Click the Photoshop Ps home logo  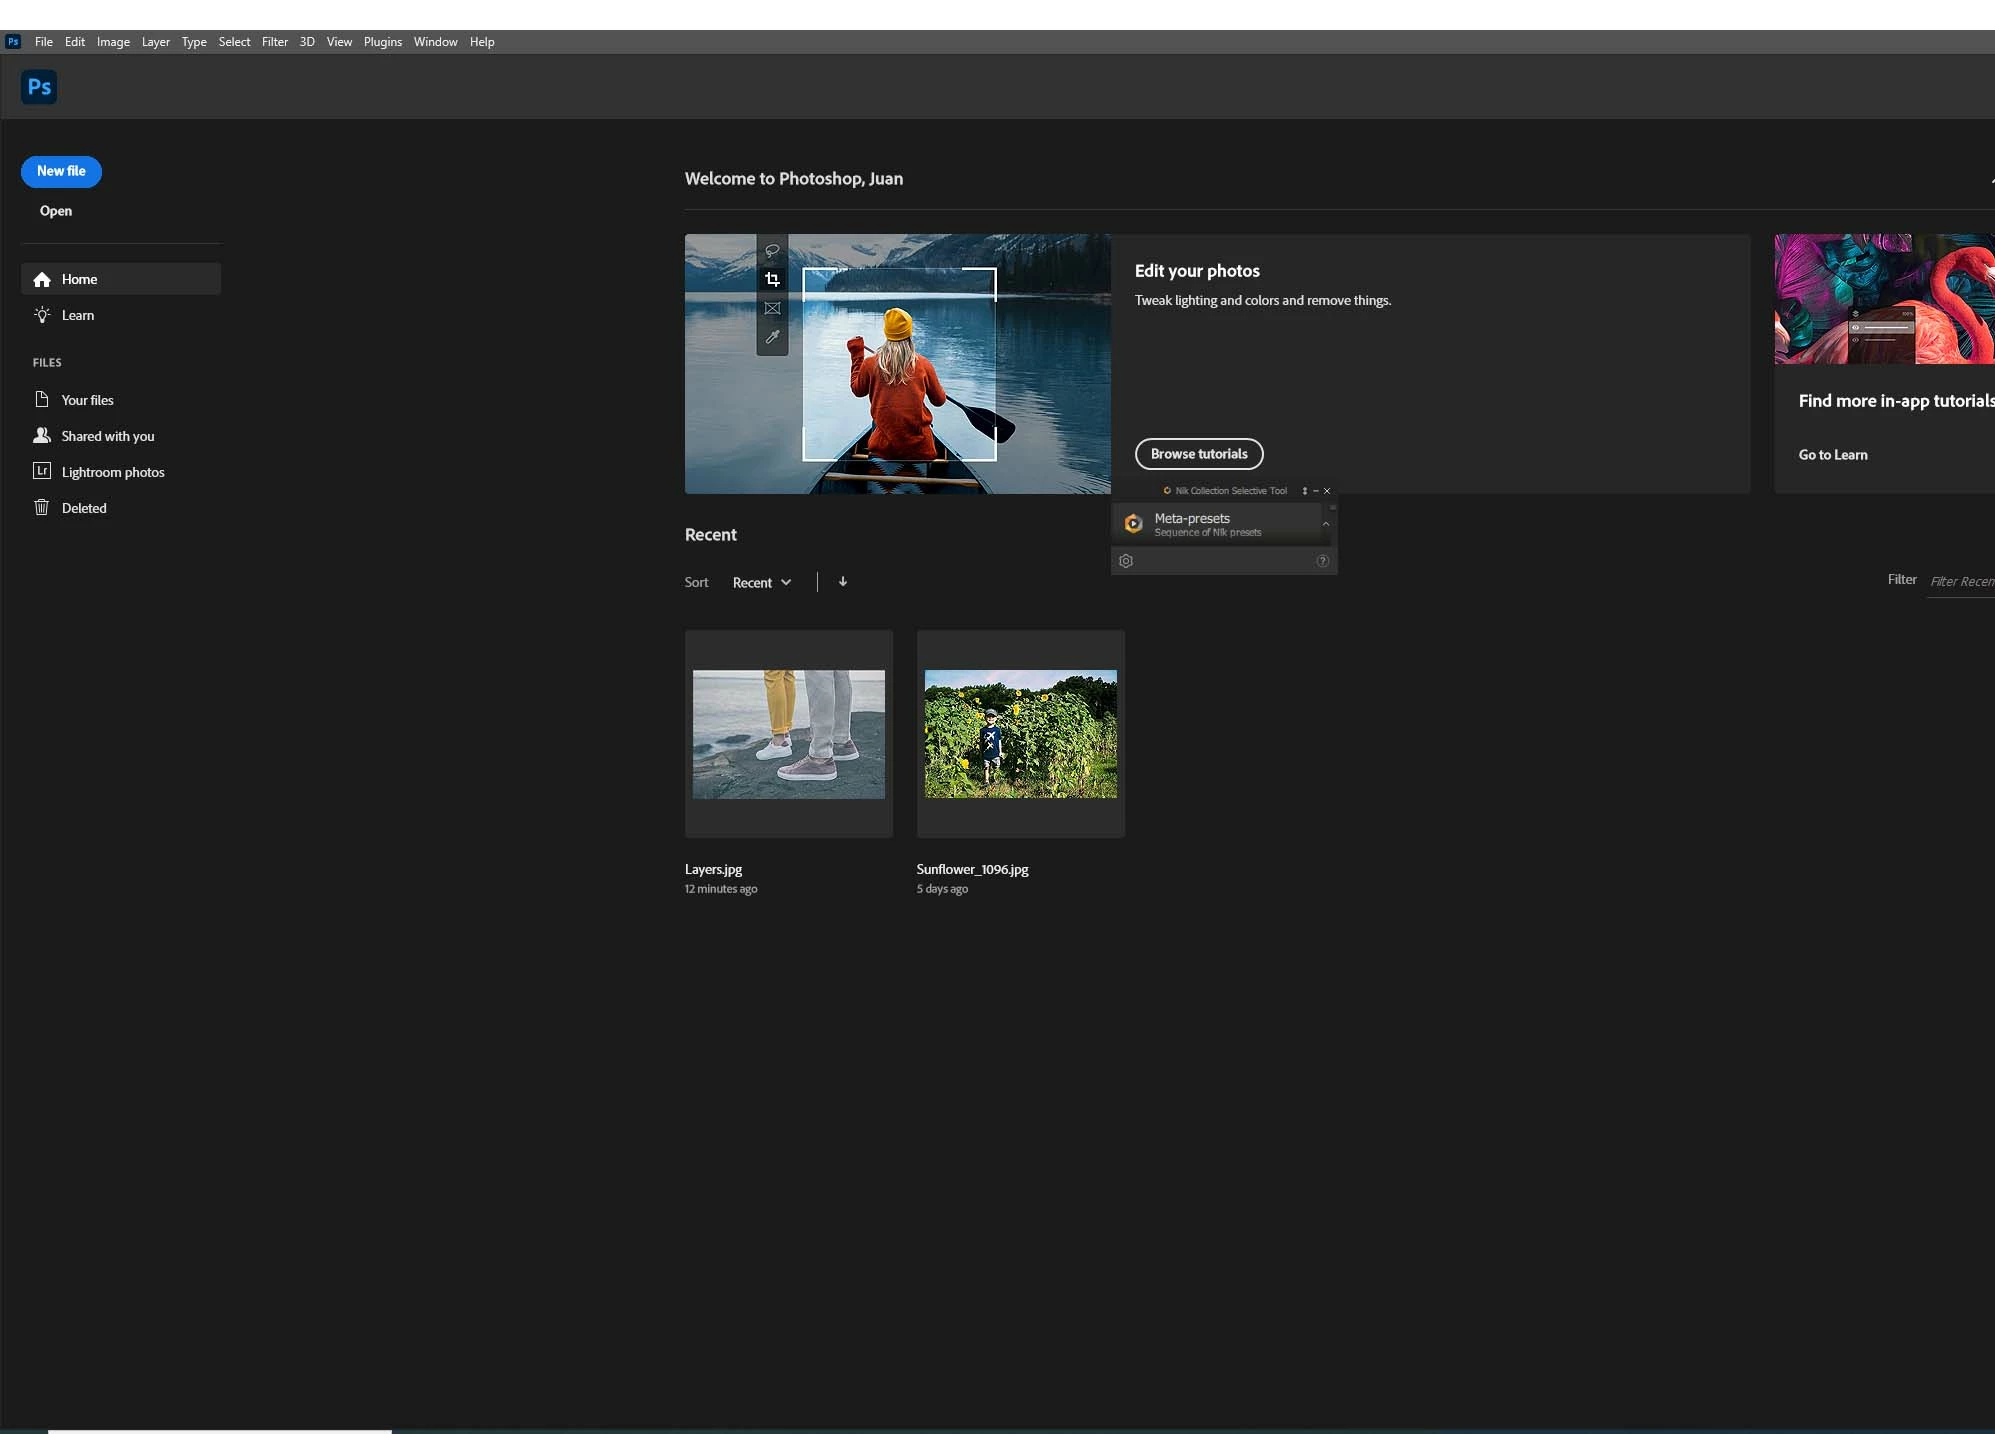tap(39, 87)
